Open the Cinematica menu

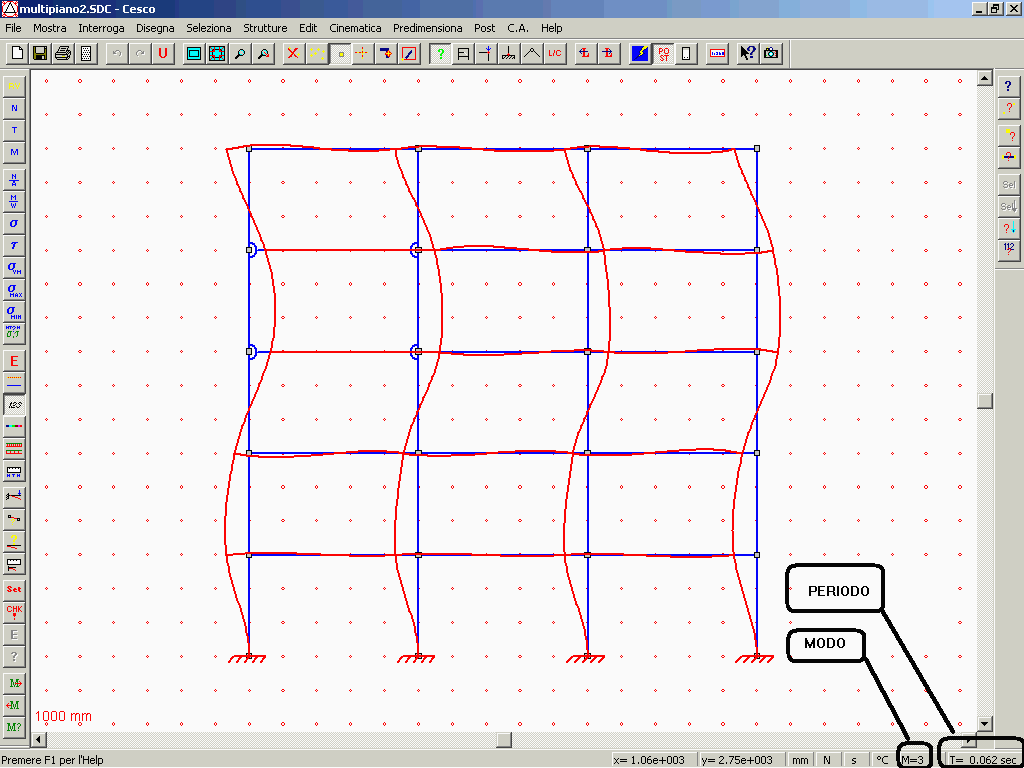[355, 28]
